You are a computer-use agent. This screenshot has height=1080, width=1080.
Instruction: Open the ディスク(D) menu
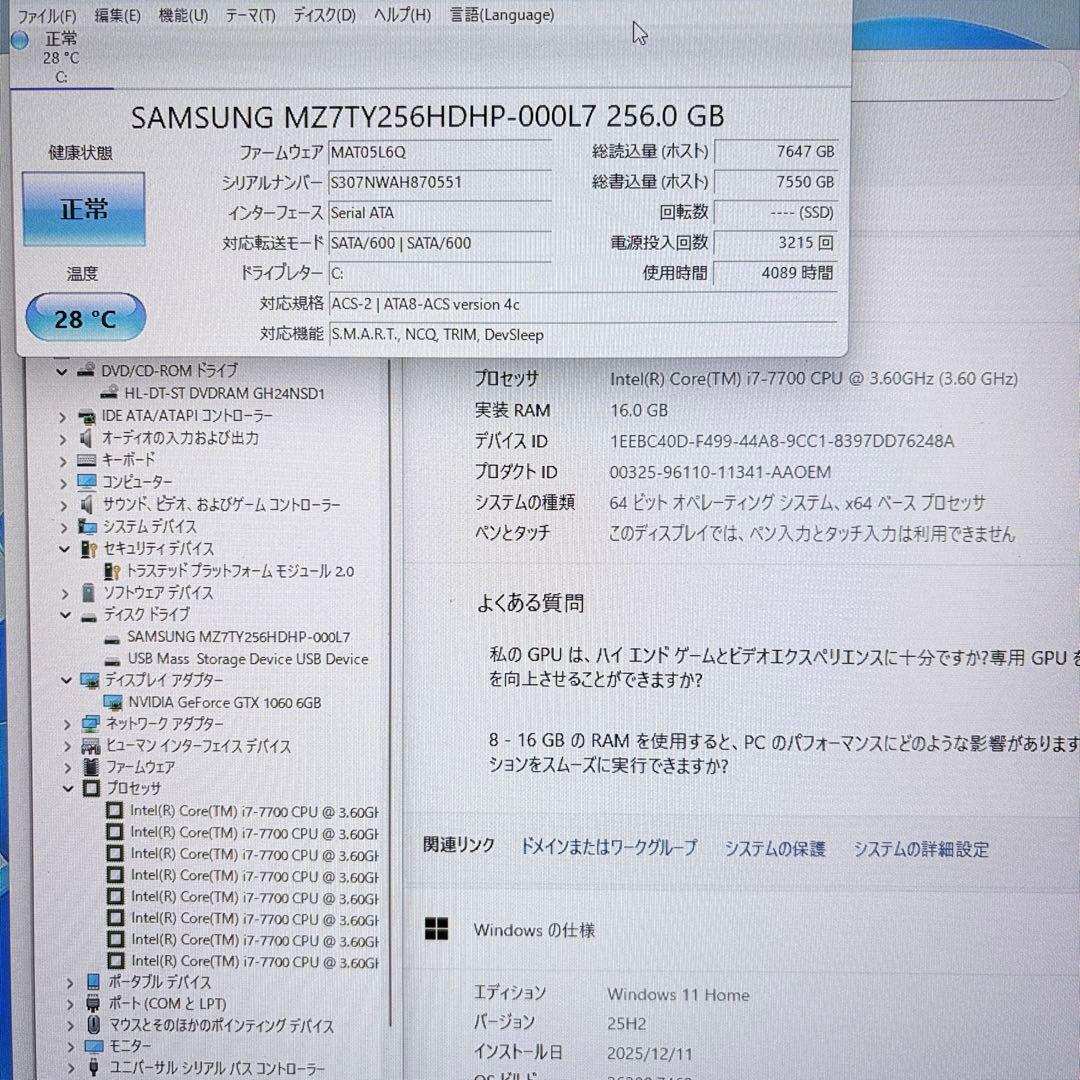click(x=325, y=15)
